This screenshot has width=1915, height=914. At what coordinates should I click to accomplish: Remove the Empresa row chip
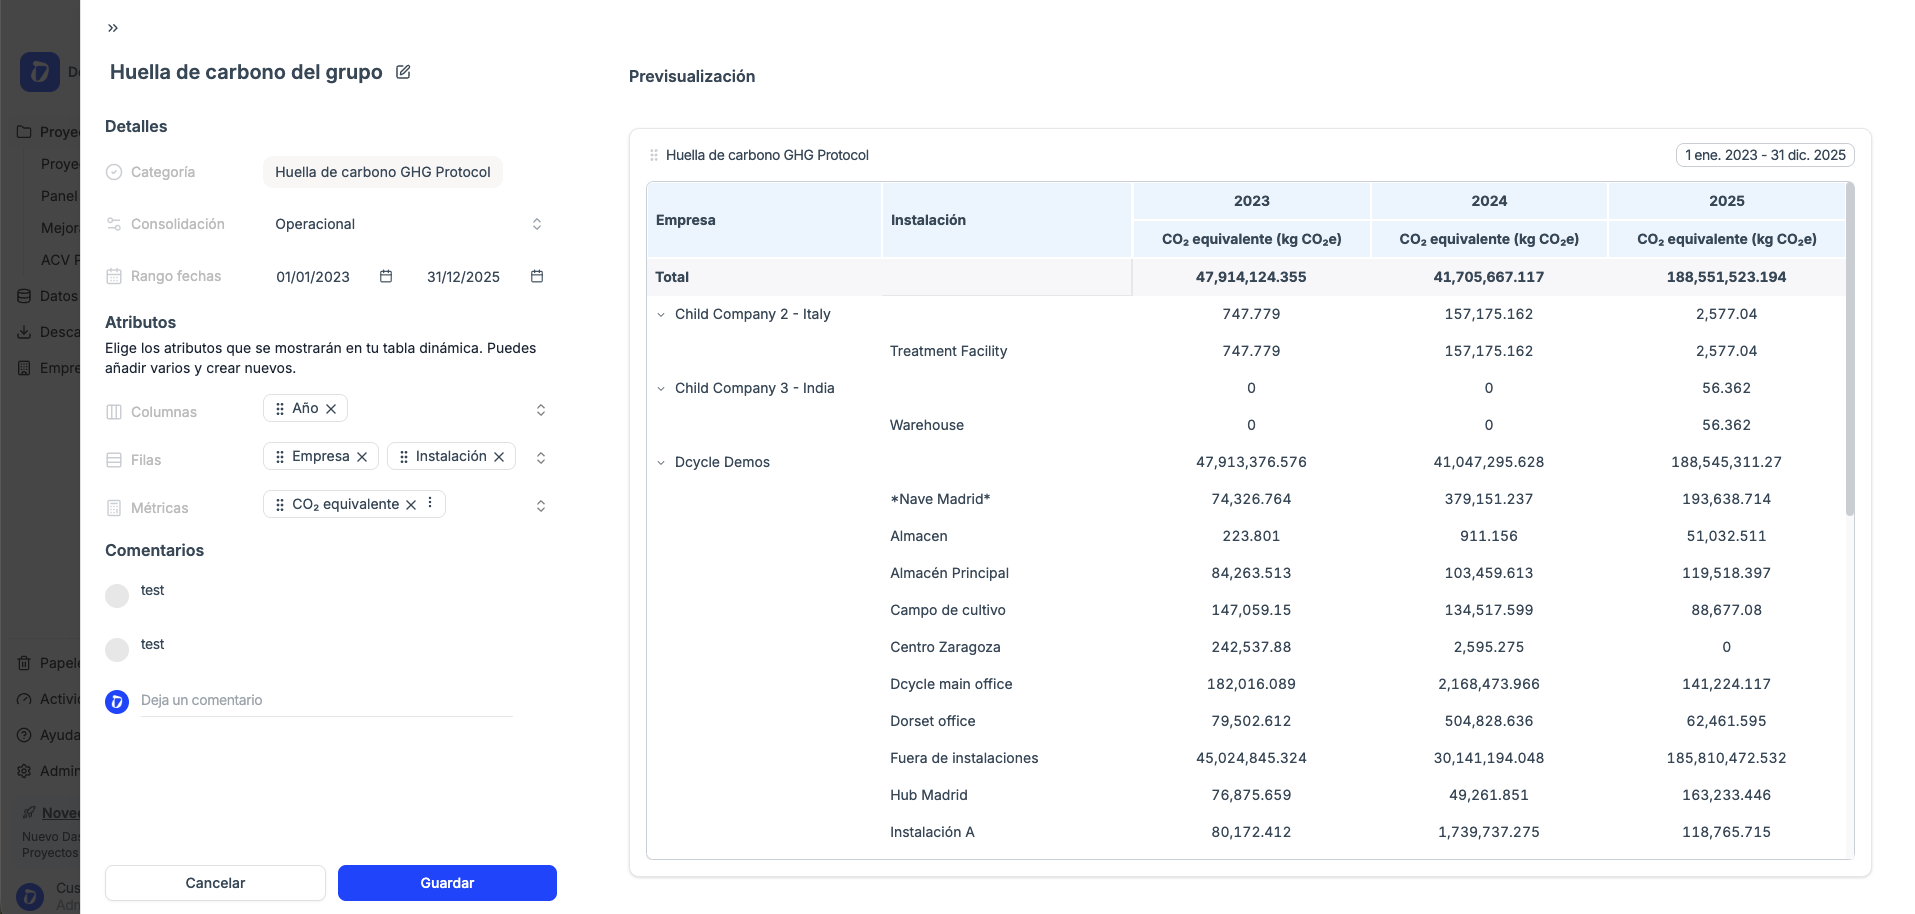[x=362, y=457]
